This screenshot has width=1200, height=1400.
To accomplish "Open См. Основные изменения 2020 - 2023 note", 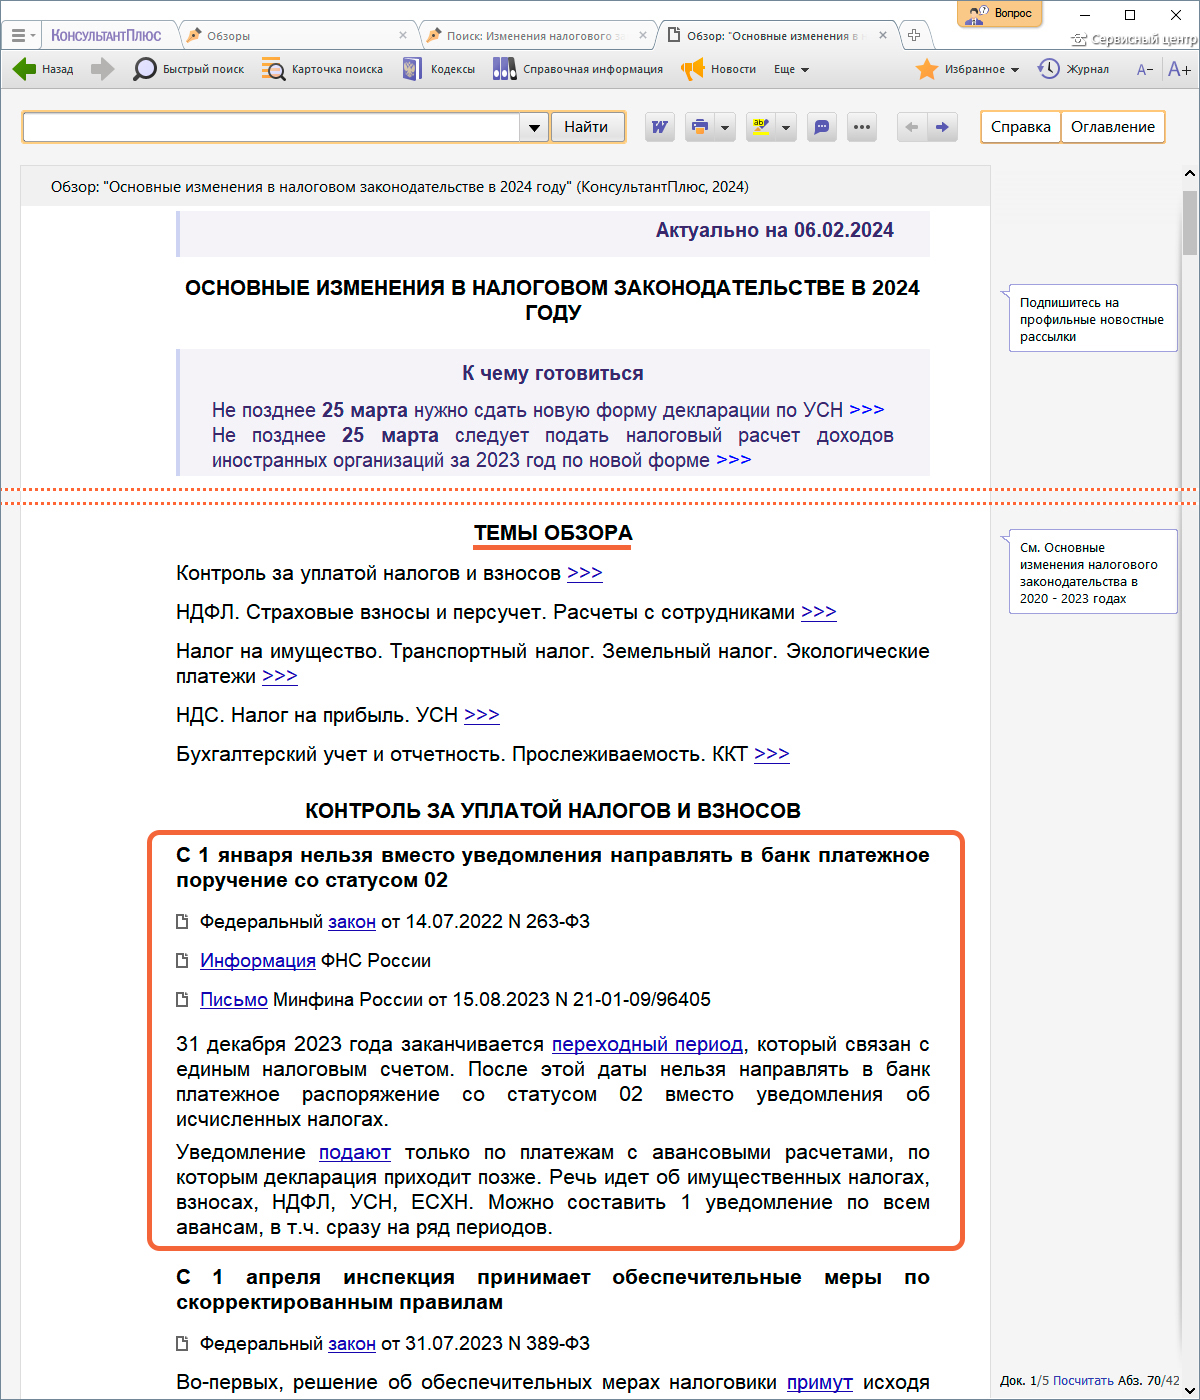I will [1092, 573].
